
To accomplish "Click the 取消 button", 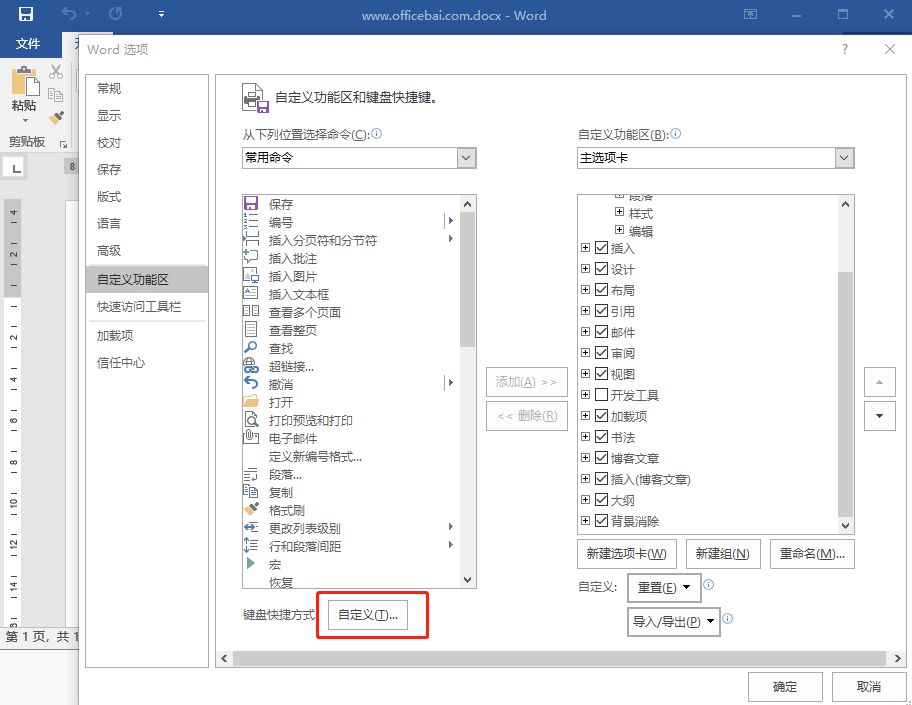I will pyautogui.click(x=869, y=687).
